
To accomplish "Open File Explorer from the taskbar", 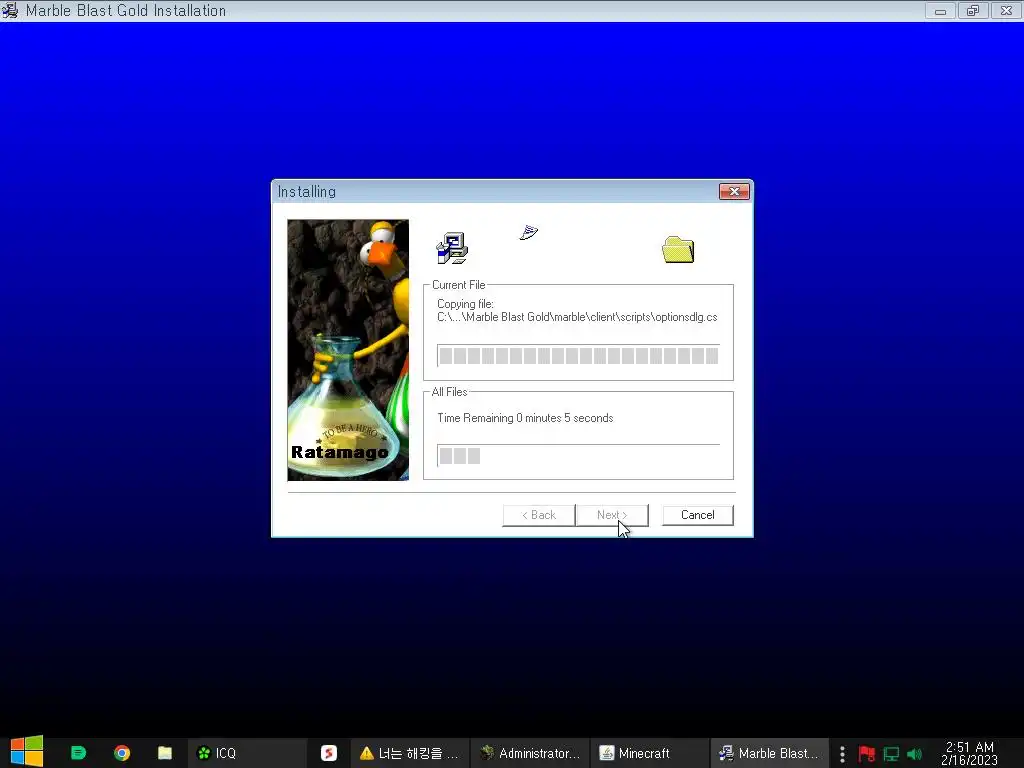I will click(x=165, y=753).
